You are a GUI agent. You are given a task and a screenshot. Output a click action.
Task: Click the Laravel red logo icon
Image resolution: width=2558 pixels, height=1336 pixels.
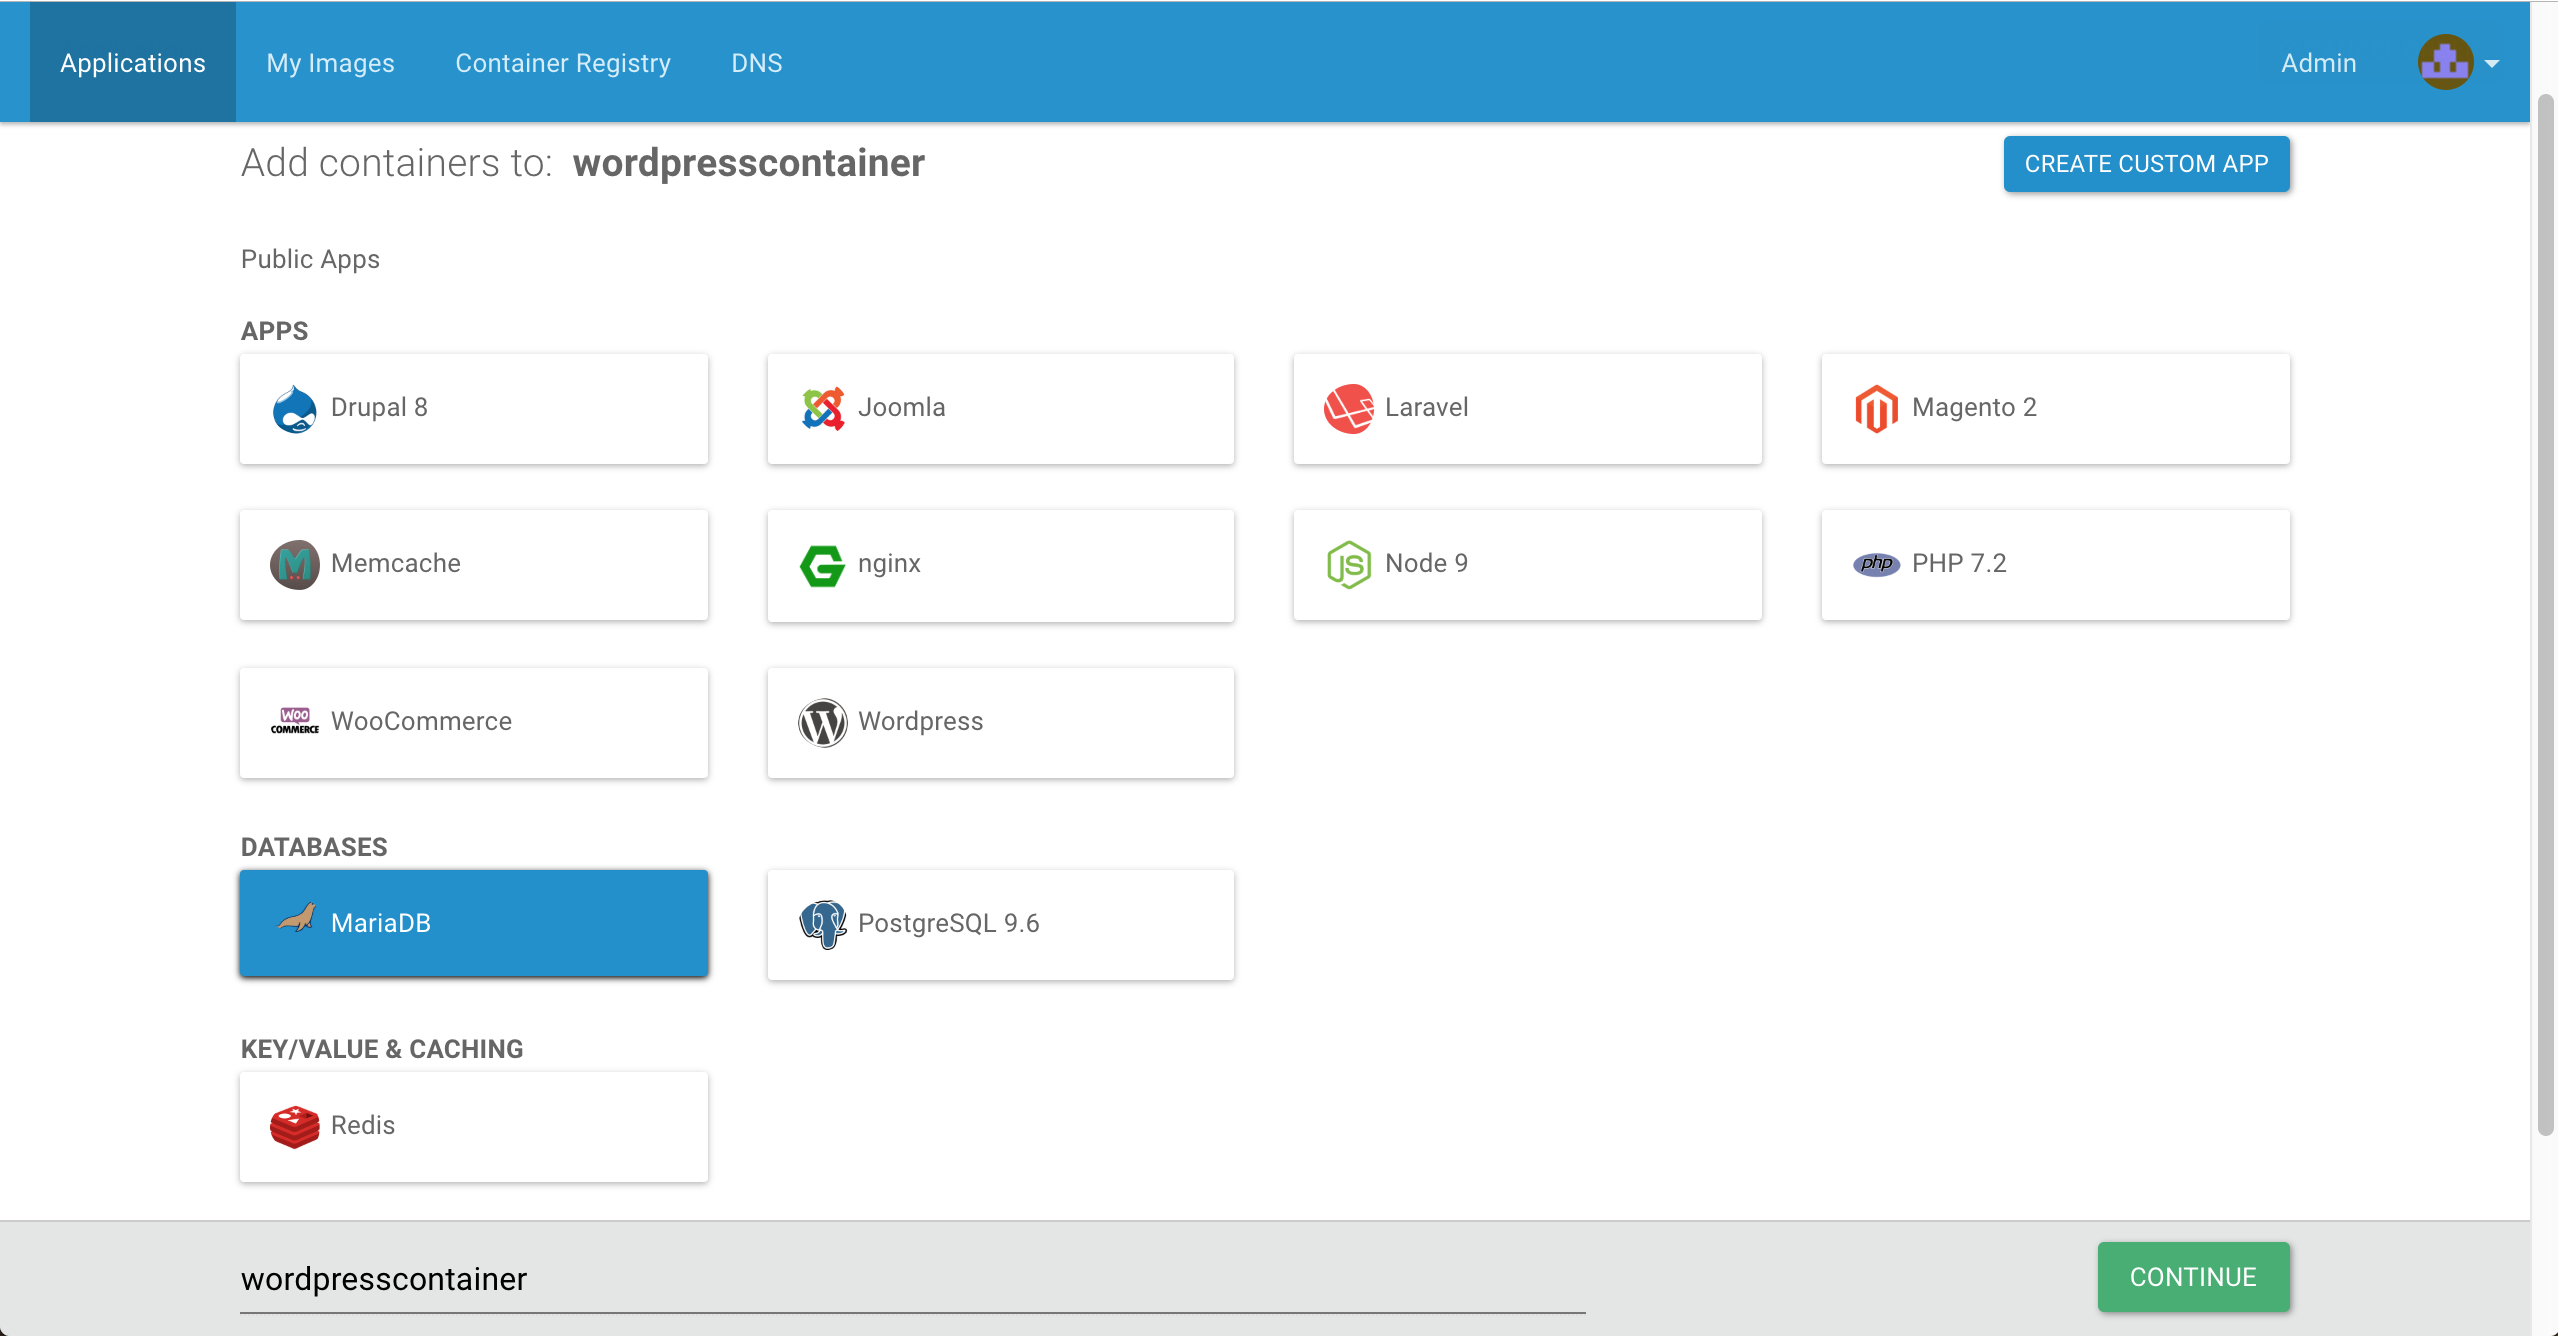point(1348,409)
